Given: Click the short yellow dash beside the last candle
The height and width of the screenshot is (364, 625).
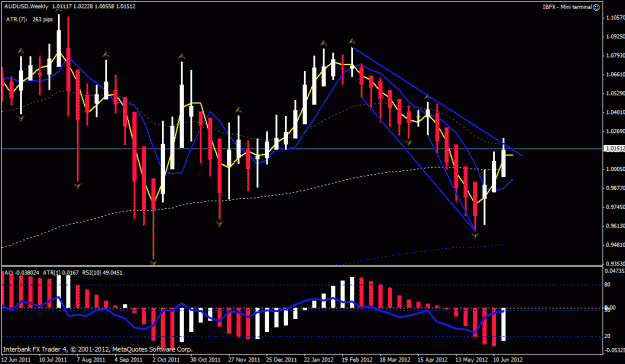Looking at the screenshot, I should coord(509,155).
